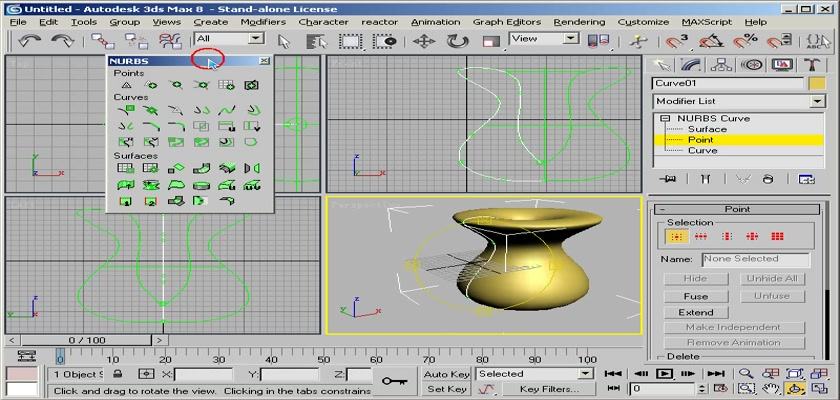The width and height of the screenshot is (840, 400).
Task: Switch to the Hierarchy command panel tab
Action: tap(721, 65)
